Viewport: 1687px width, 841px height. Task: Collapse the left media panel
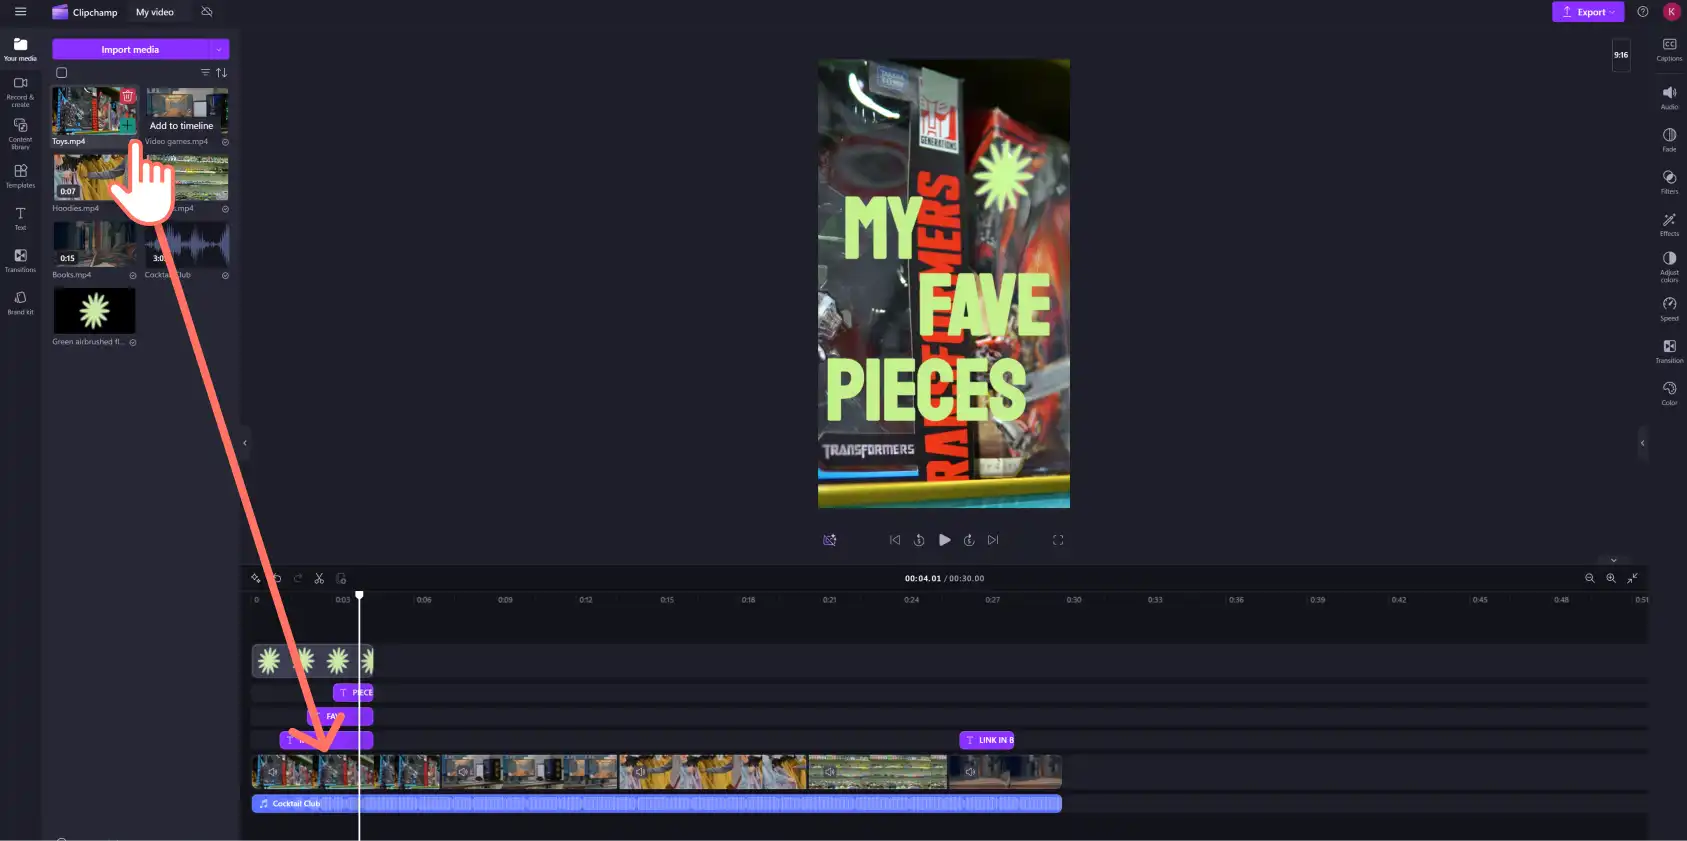point(245,443)
